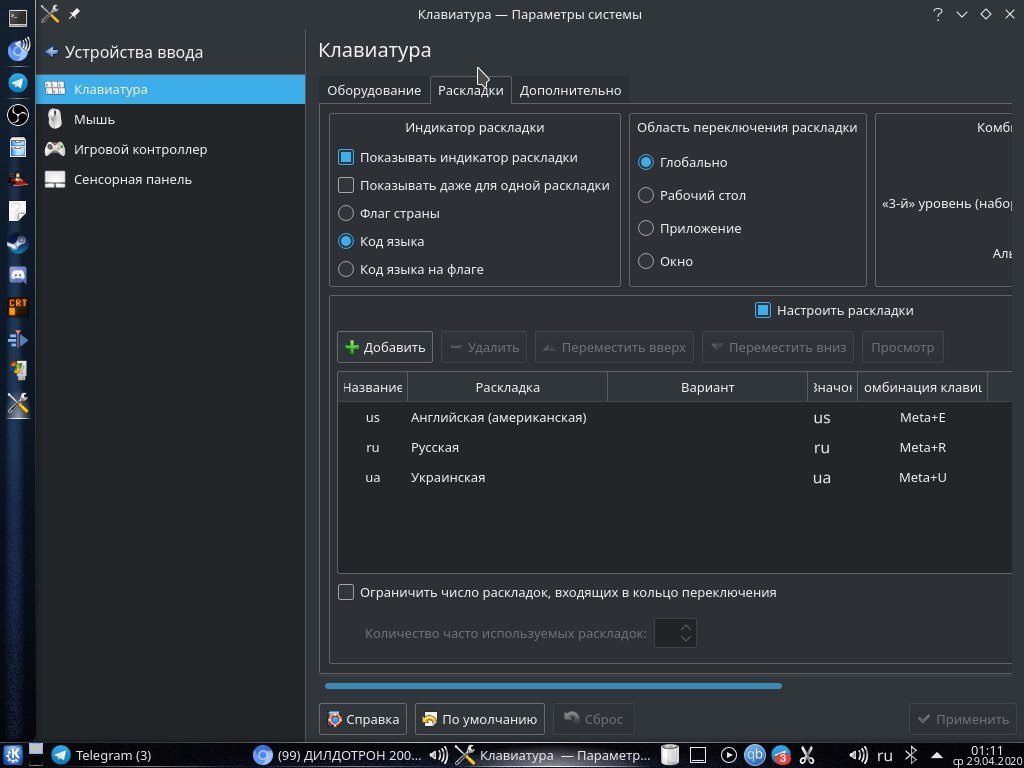Click the horizontal scrollbar below the layout panel

point(553,686)
